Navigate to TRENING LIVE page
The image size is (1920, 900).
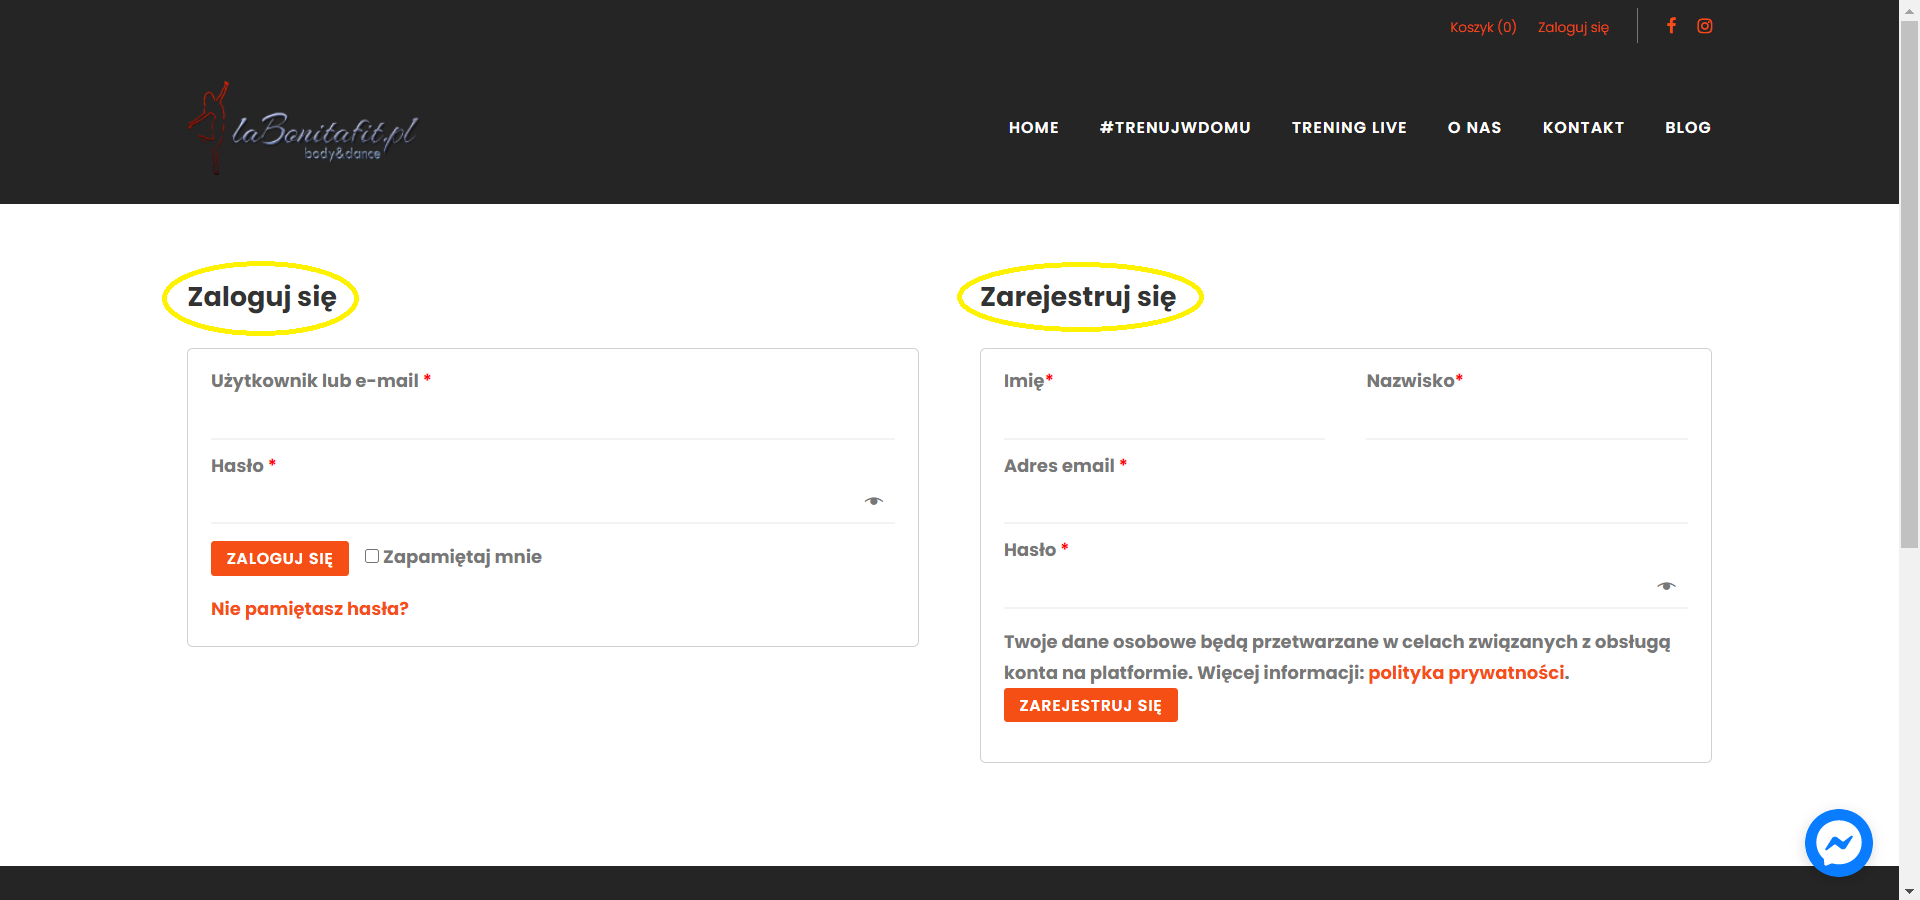pyautogui.click(x=1349, y=128)
